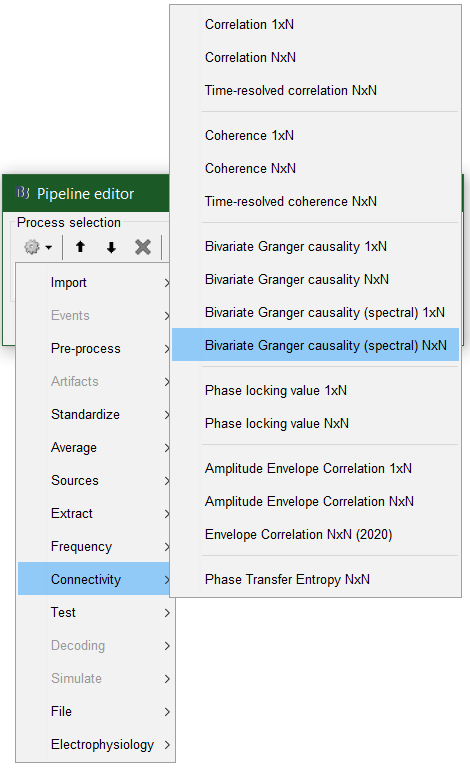Select Phase locking value 1xN
The image size is (470, 771).
[315, 390]
